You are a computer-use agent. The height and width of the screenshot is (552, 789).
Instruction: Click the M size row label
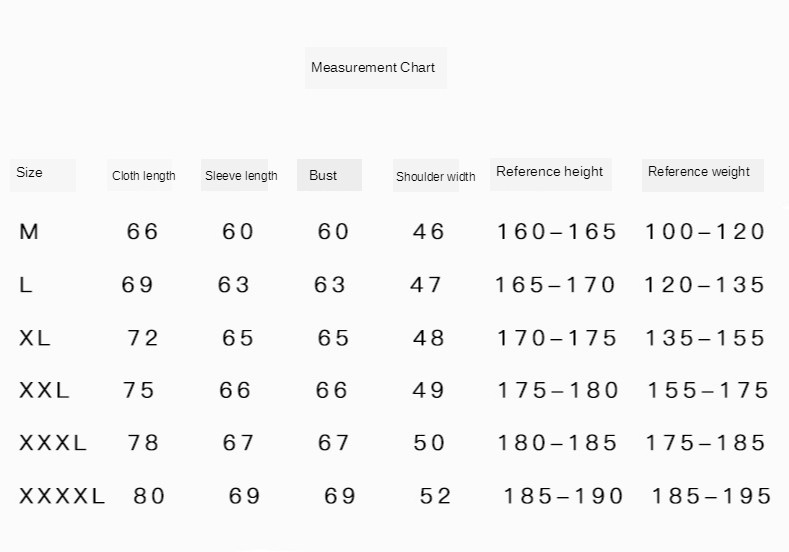tap(29, 232)
